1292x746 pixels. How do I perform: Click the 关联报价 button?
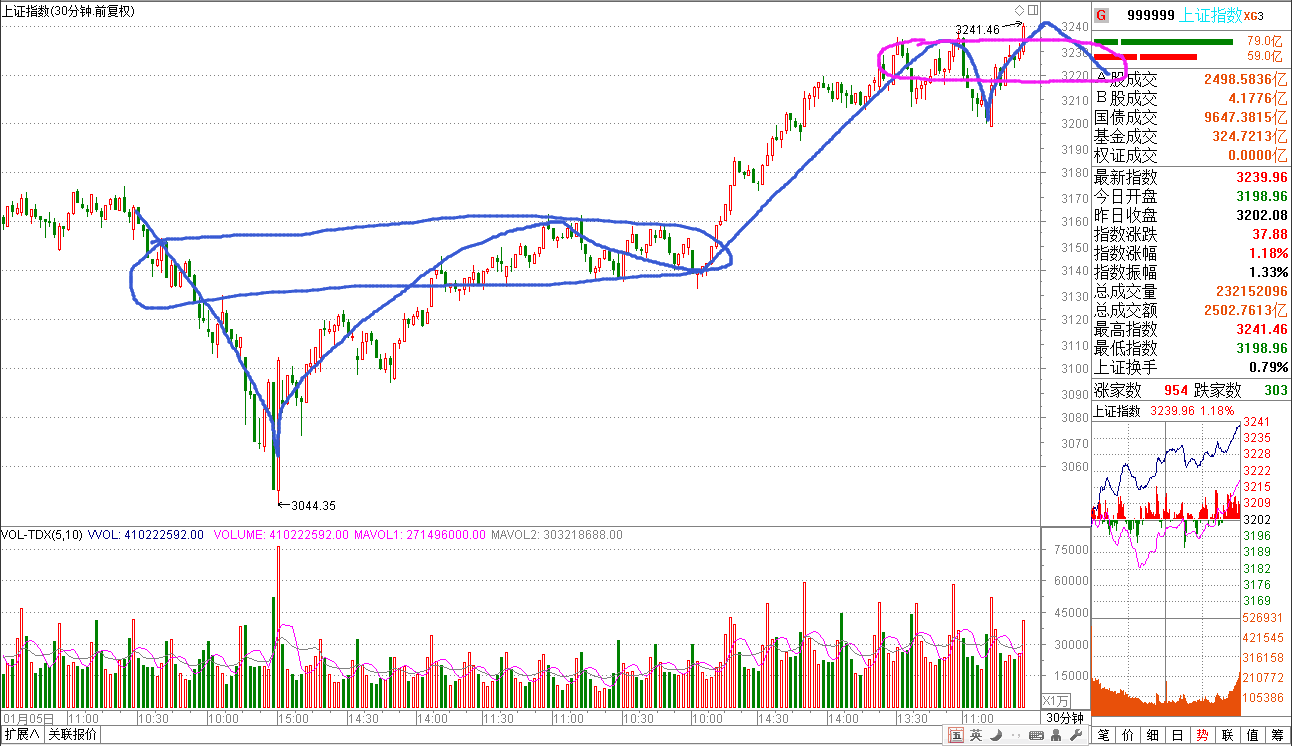point(74,735)
